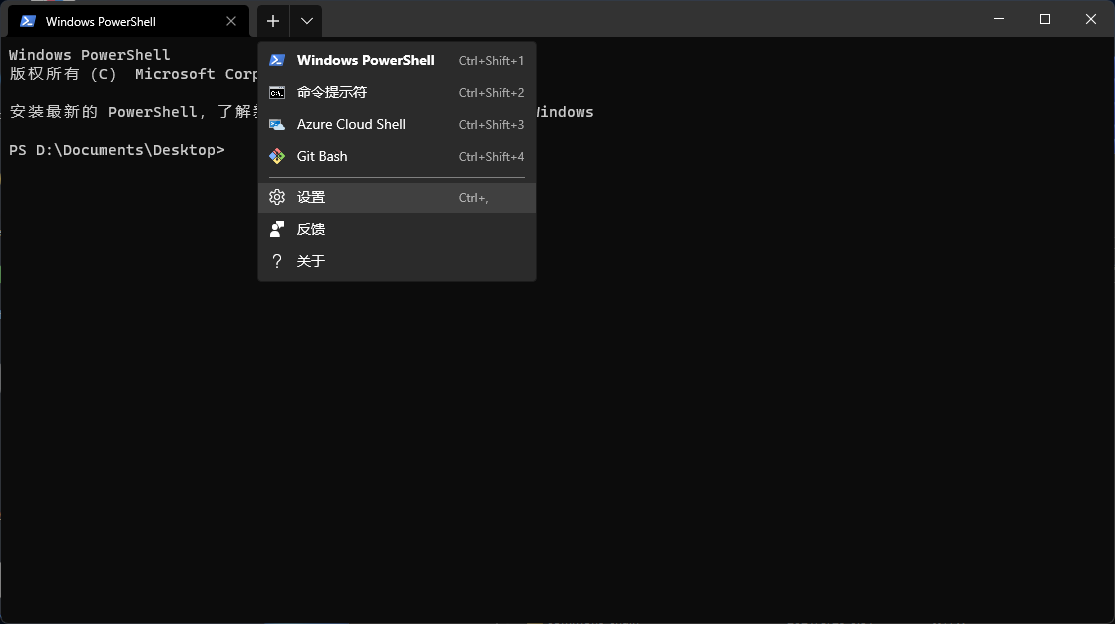Open 设置 settings menu entry
Image resolution: width=1115 pixels, height=624 pixels.
tap(397, 198)
